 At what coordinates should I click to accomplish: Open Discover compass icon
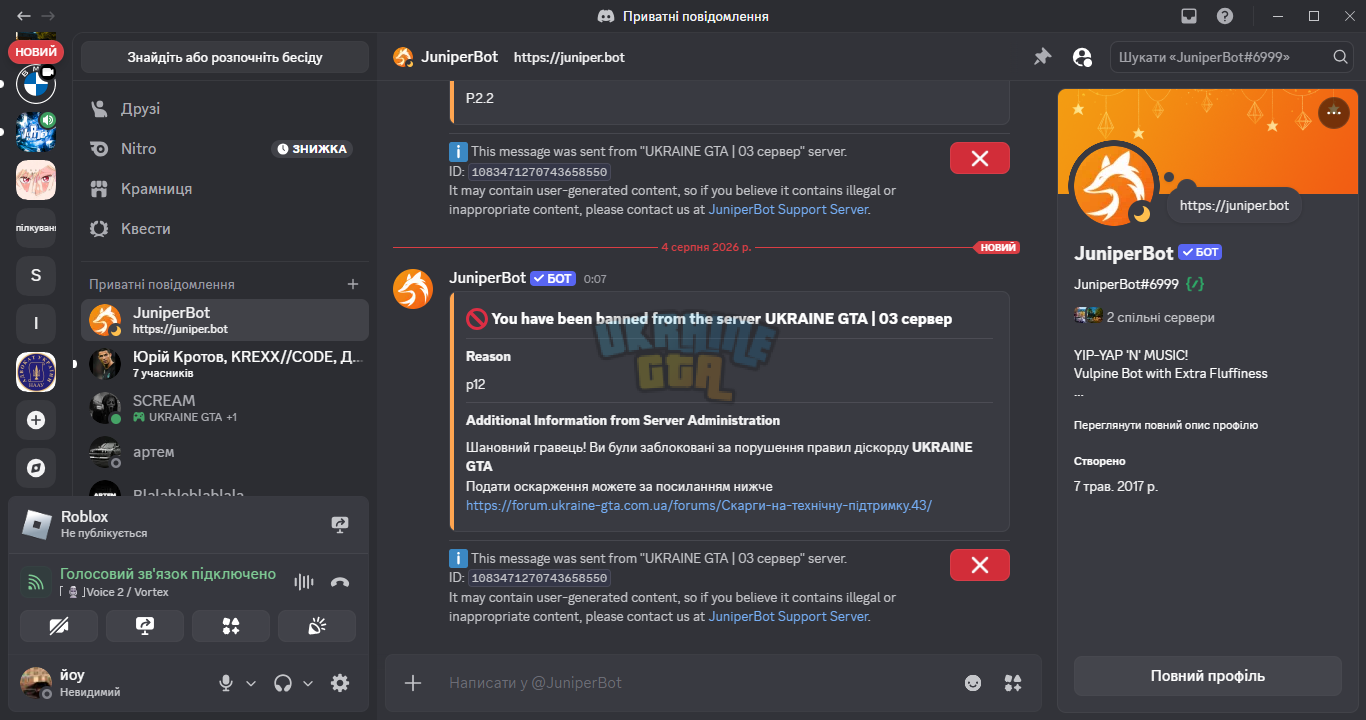click(x=36, y=468)
